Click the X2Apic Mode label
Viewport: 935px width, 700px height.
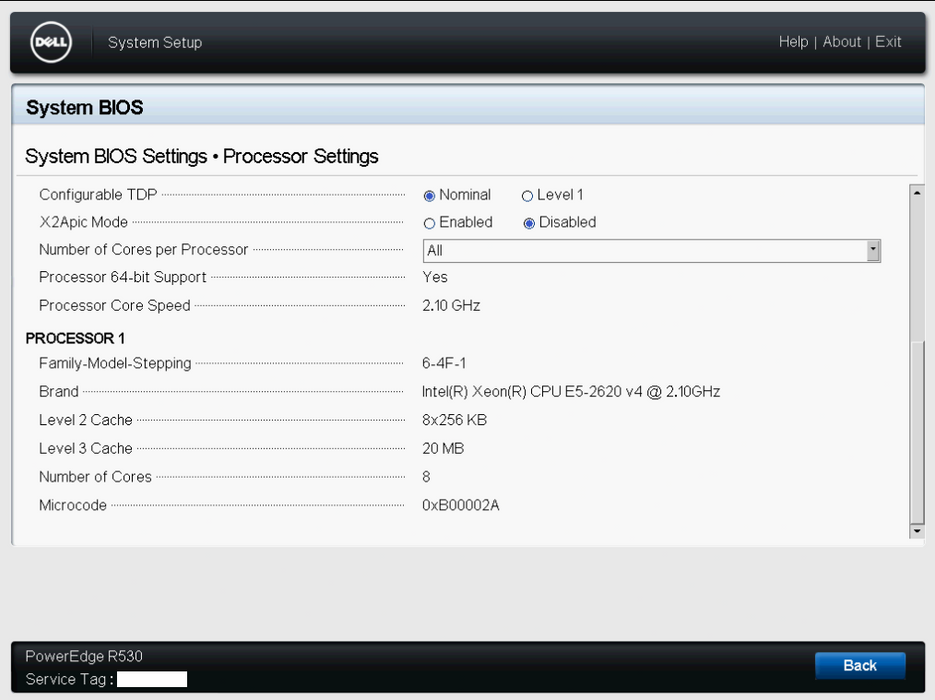tap(83, 222)
